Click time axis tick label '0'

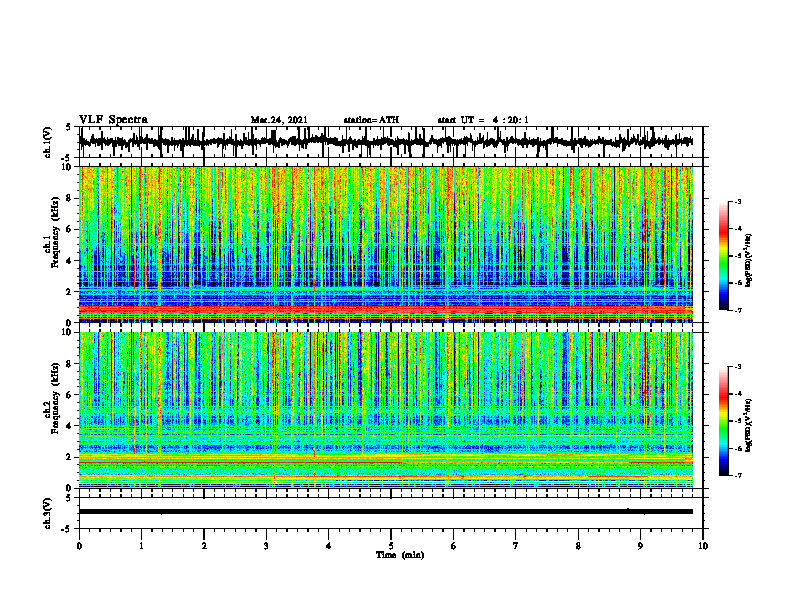(79, 546)
